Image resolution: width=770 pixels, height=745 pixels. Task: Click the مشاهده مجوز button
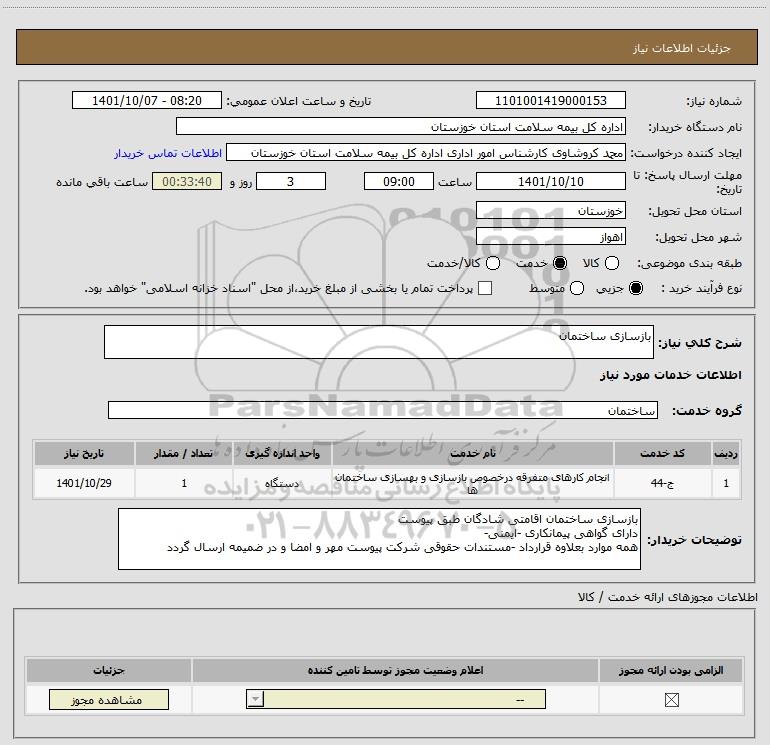tap(109, 699)
